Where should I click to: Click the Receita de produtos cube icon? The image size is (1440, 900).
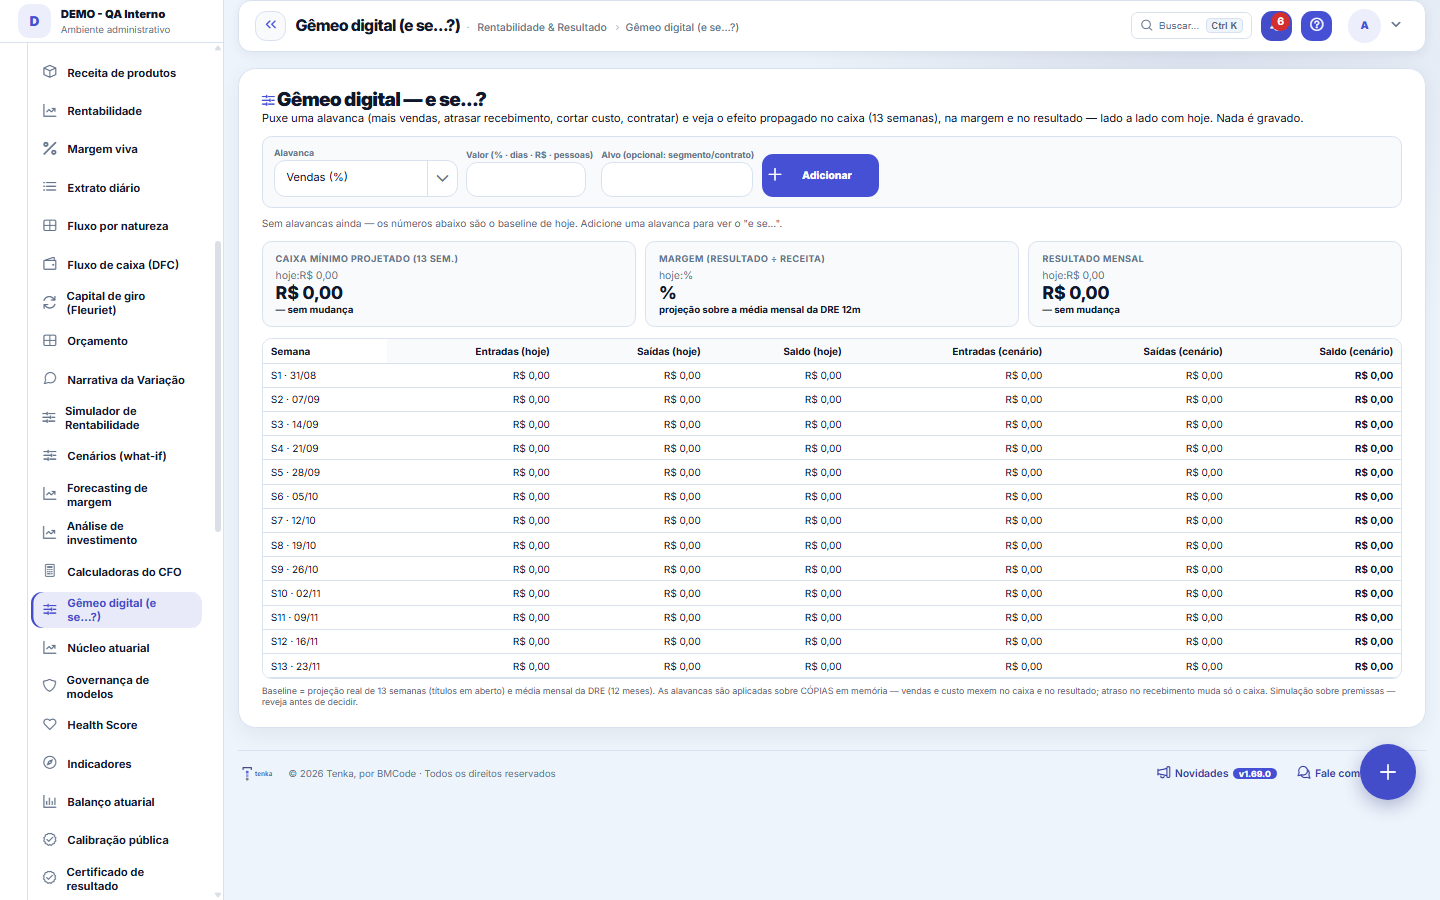50,72
